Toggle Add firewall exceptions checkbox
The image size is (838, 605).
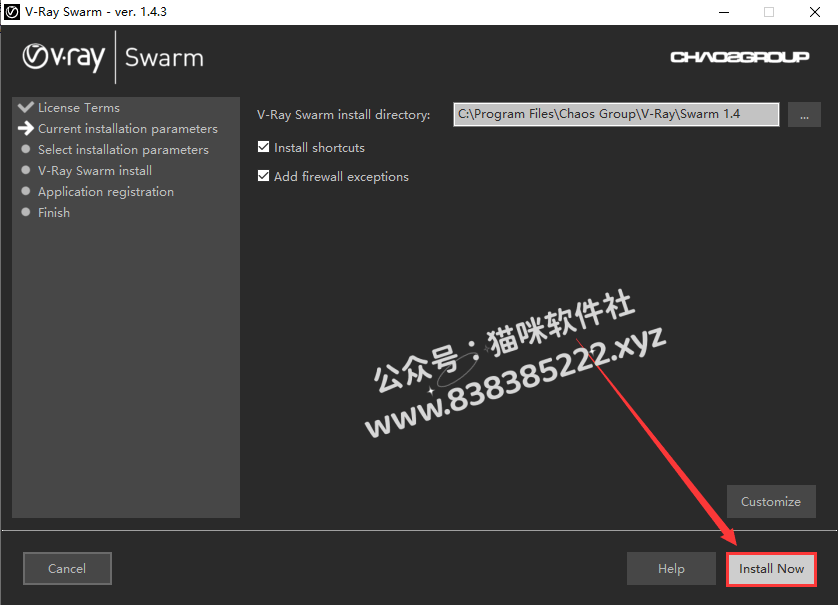pos(263,176)
